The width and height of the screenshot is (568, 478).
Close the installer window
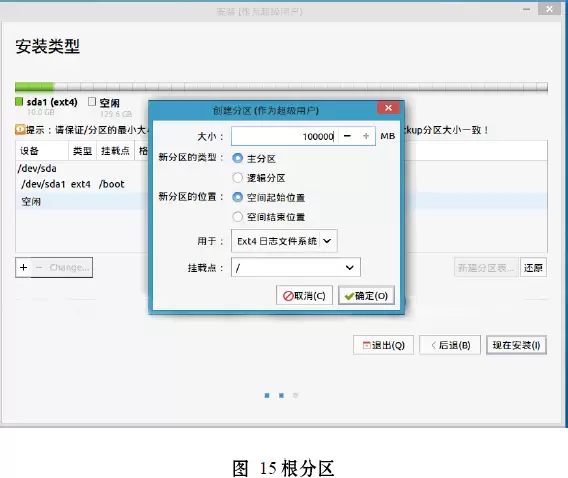pos(549,9)
